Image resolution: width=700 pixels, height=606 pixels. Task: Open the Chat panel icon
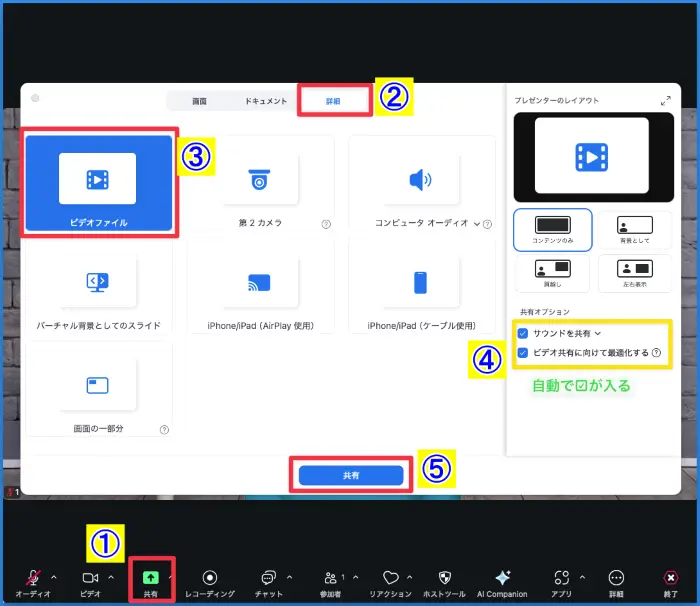pos(268,577)
